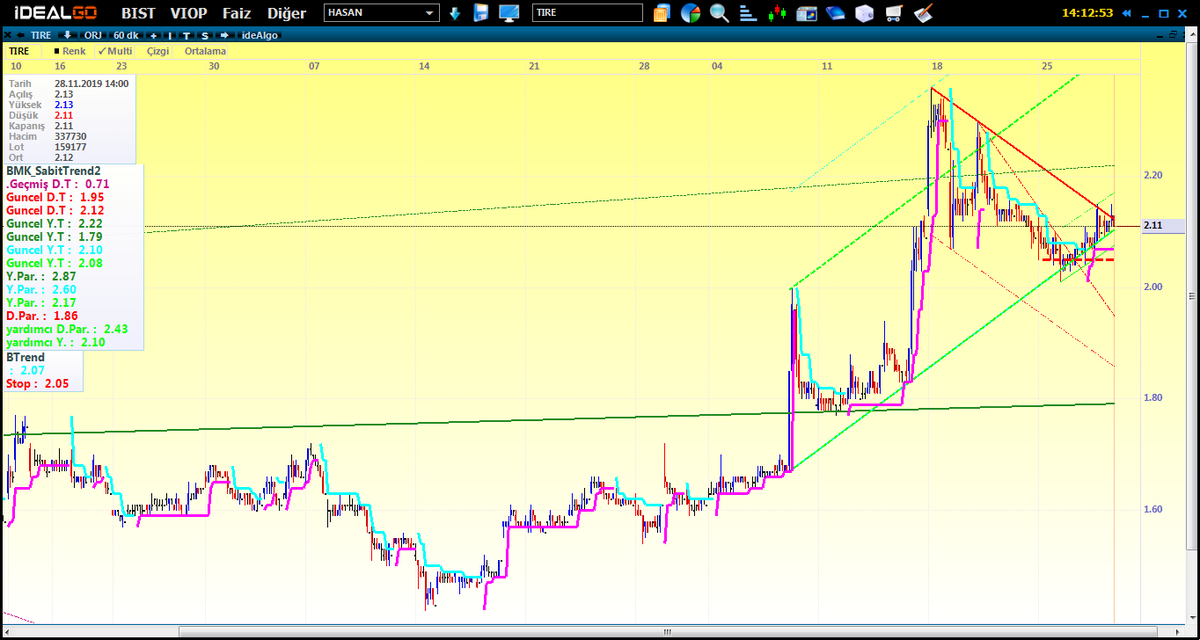The image size is (1200, 640).
Task: Open the blue book icon
Action: [836, 13]
